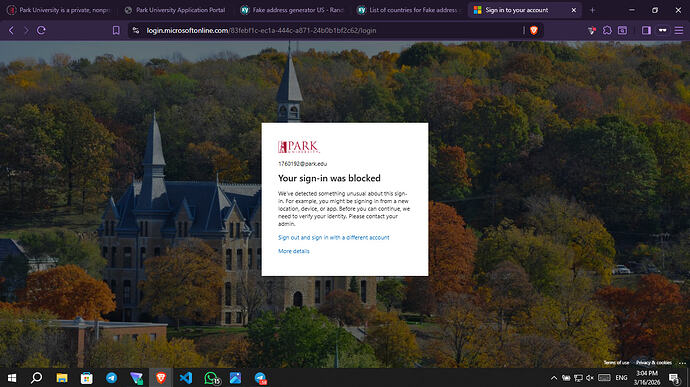
Task: Open the browser hamburger menu
Action: tap(679, 30)
